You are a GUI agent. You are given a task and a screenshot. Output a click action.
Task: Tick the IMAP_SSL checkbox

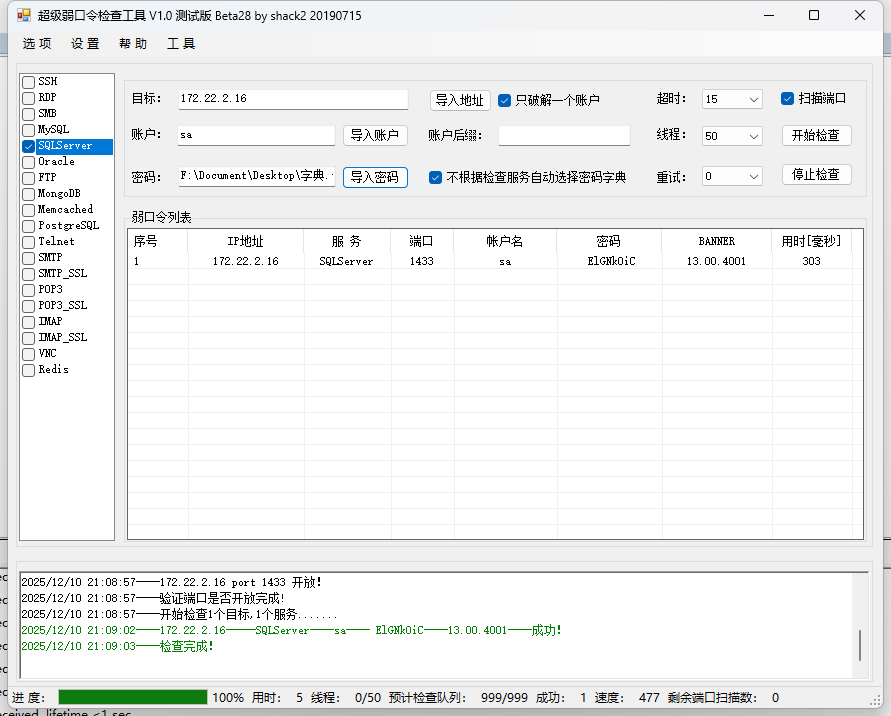click(x=28, y=338)
